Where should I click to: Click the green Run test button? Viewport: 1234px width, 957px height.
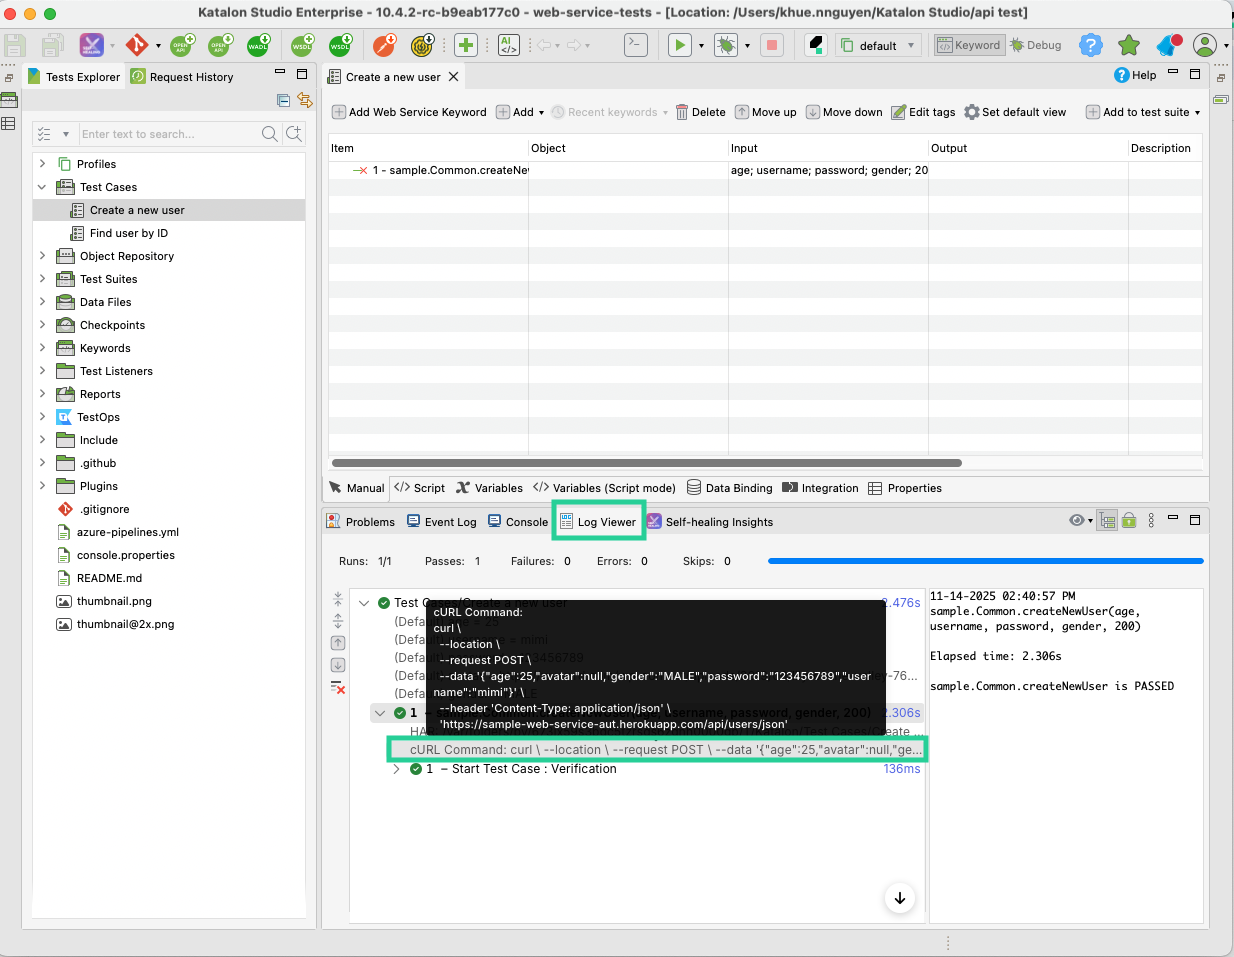coord(679,45)
